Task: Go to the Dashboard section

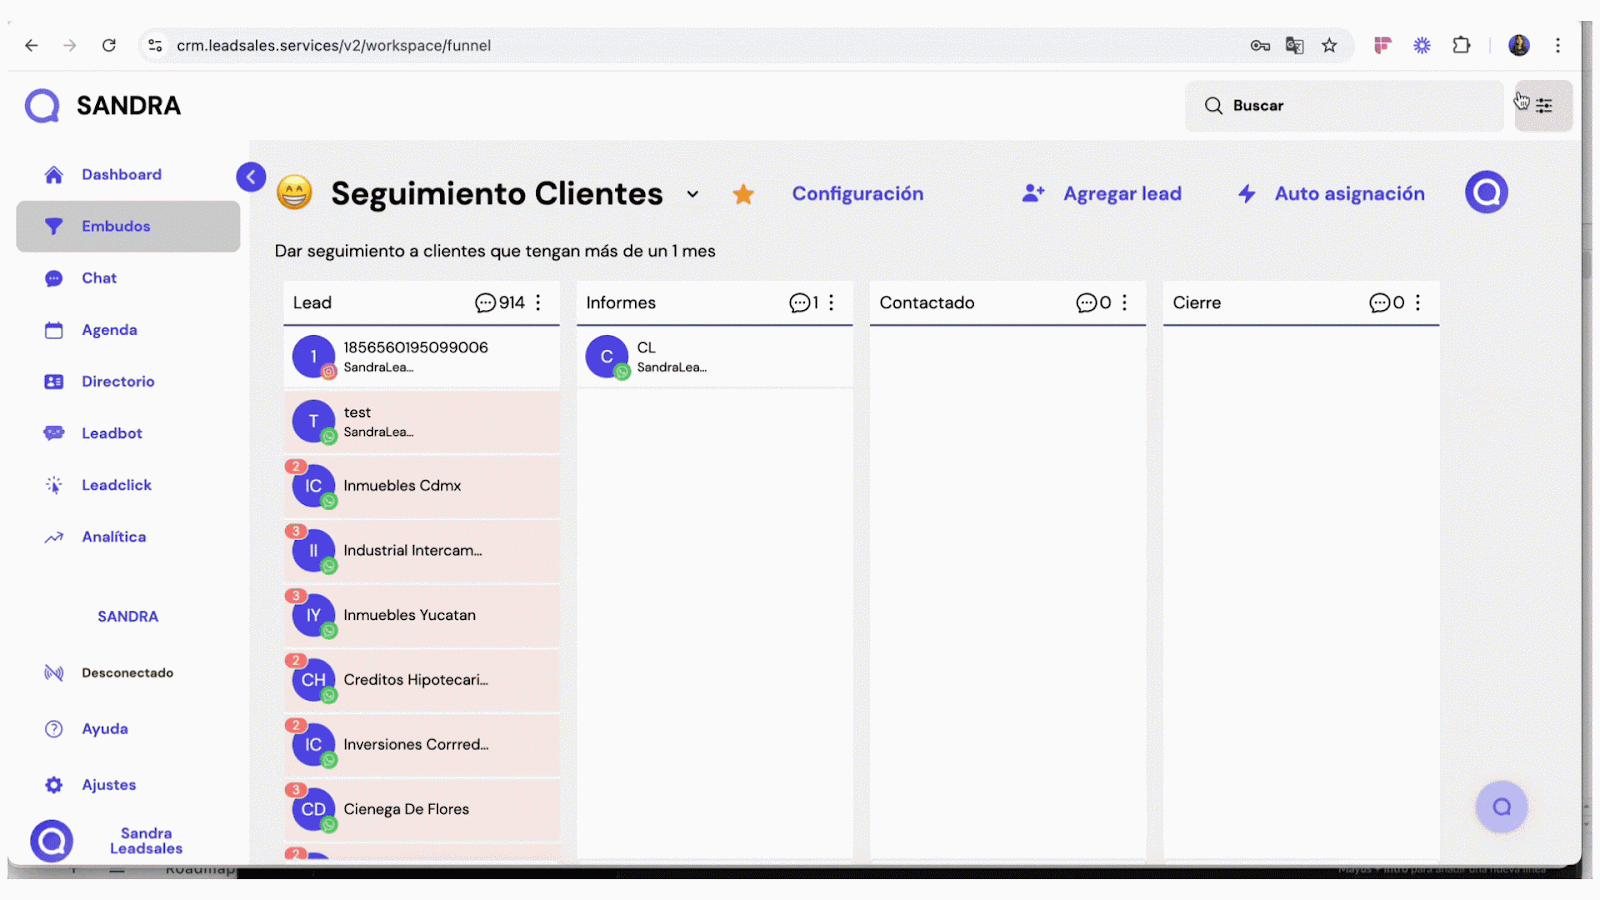Action: (121, 175)
